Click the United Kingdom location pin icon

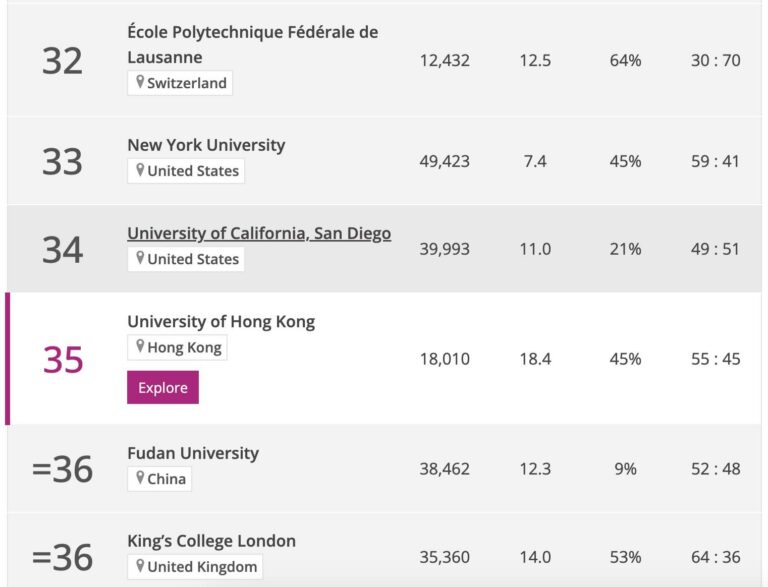coord(140,566)
